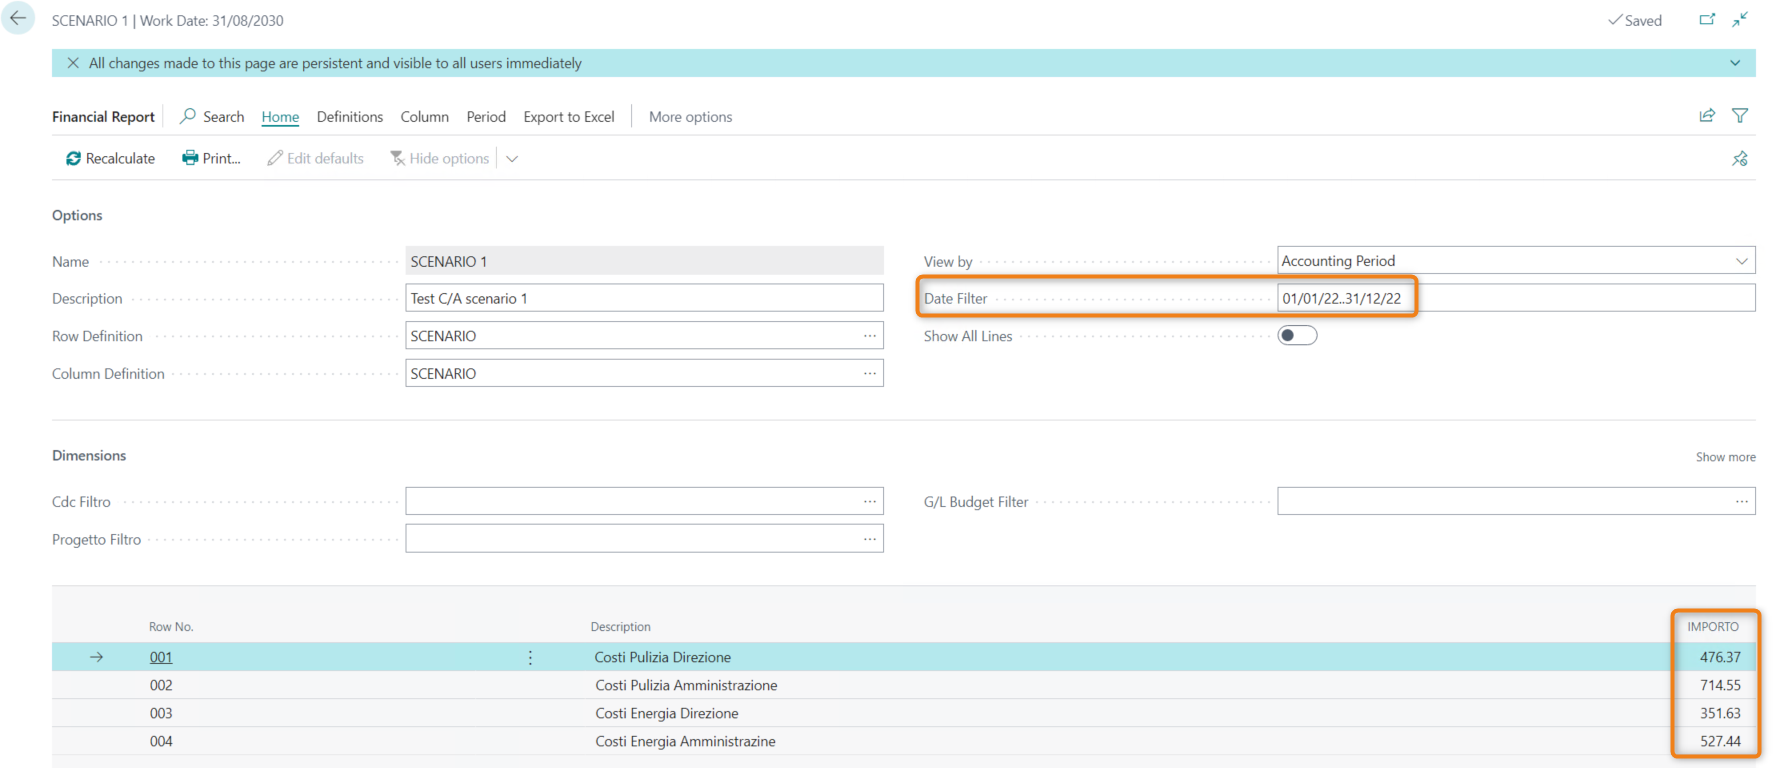This screenshot has height=768, width=1773.
Task: Open row 001 context menu dots
Action: [x=530, y=657]
